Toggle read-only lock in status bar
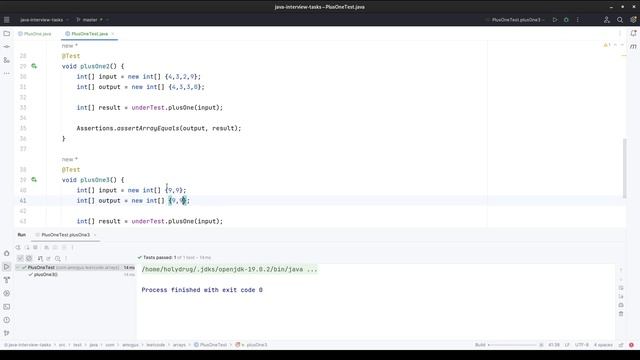The height and width of the screenshot is (360, 640). 621,345
